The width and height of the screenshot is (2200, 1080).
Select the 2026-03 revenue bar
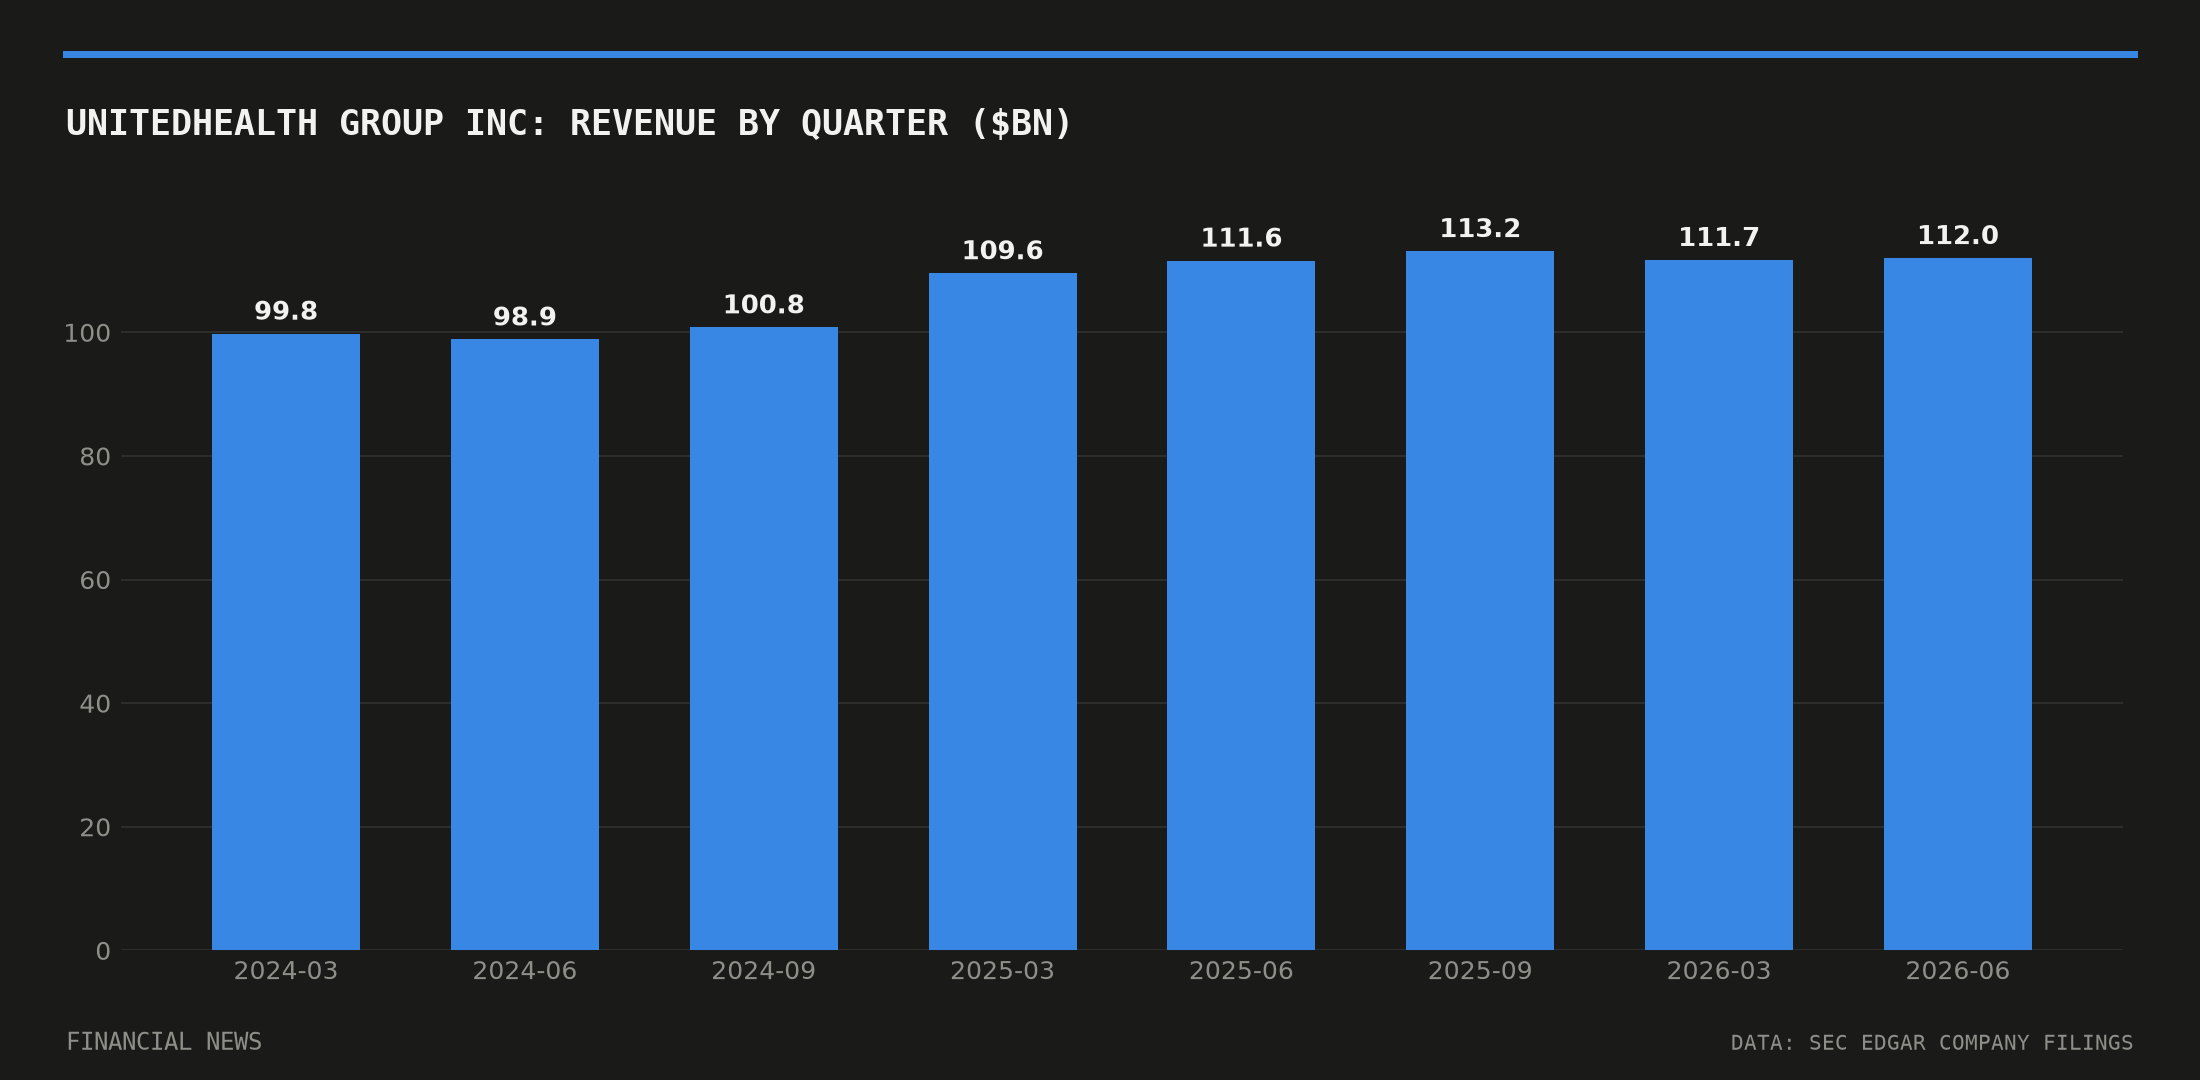click(x=1719, y=605)
